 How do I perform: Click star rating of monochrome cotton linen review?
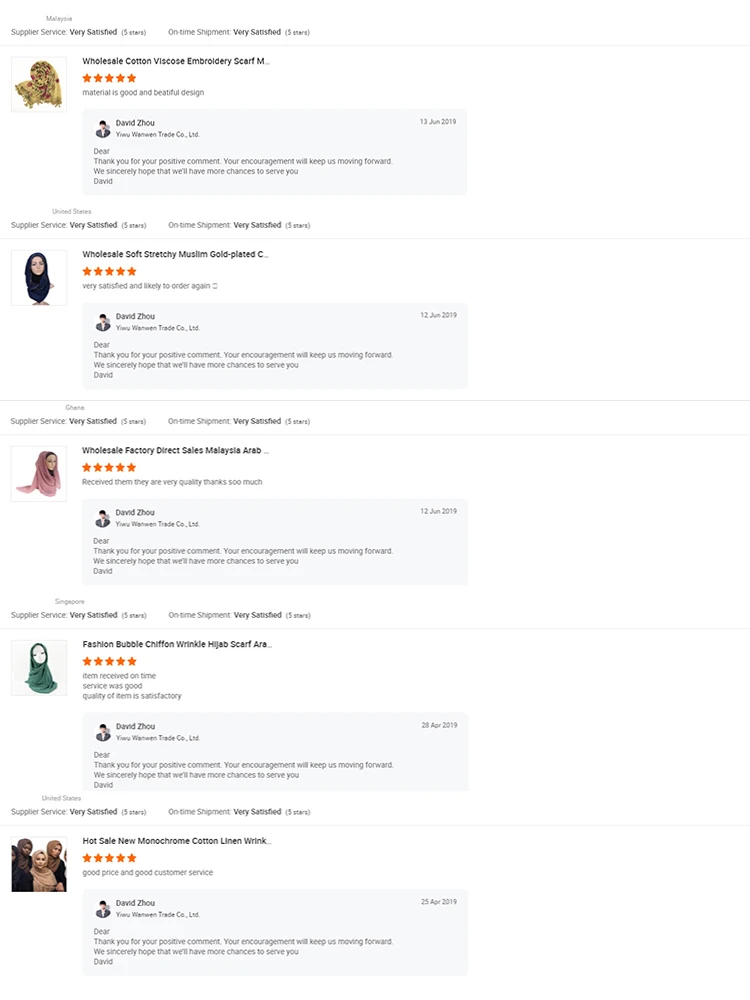pos(109,858)
